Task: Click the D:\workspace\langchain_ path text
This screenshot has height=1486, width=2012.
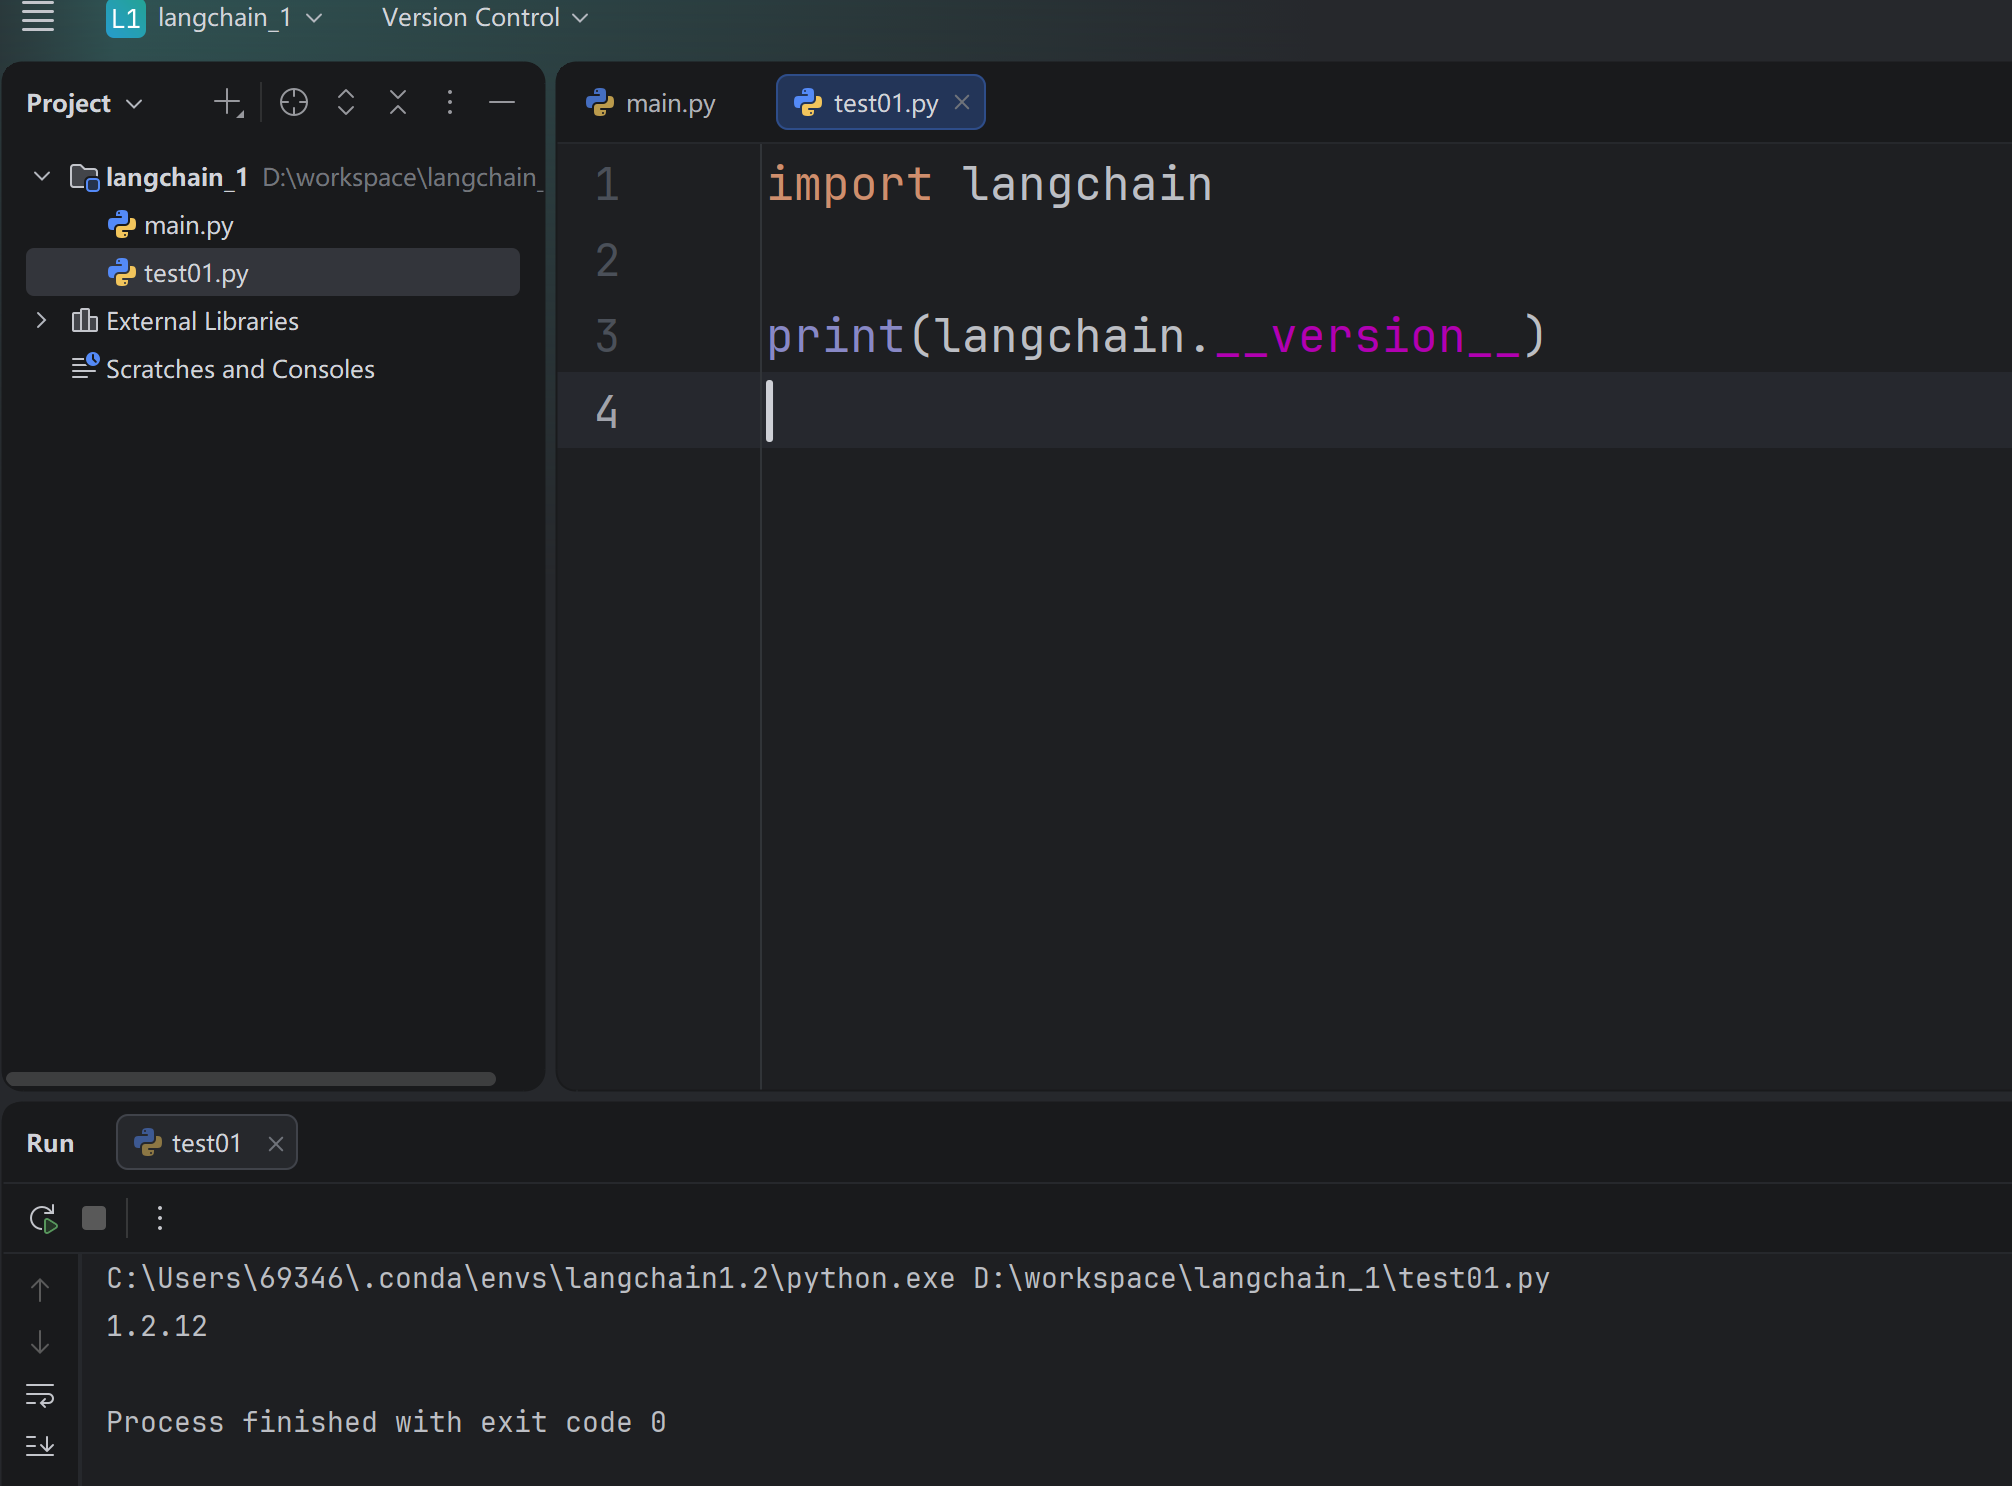Action: pos(402,177)
